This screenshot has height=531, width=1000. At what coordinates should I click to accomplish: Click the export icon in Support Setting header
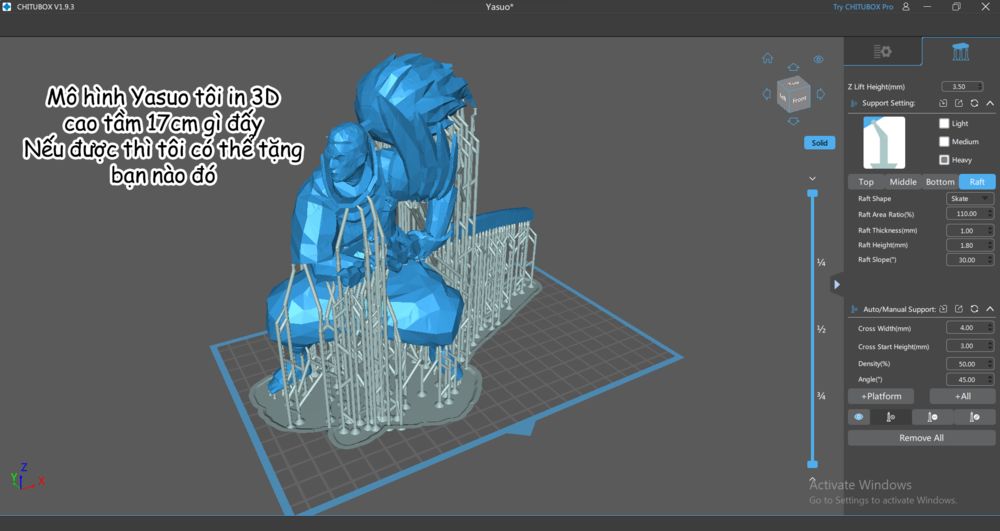coord(959,103)
